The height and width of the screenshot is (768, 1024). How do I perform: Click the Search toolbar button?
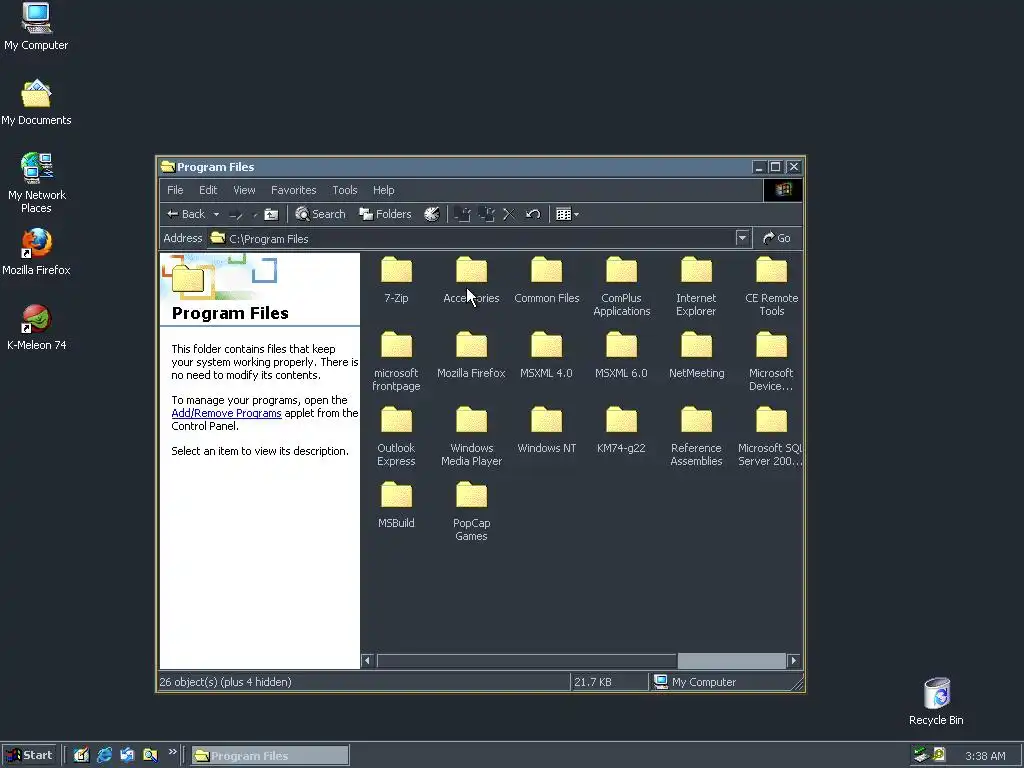point(320,214)
